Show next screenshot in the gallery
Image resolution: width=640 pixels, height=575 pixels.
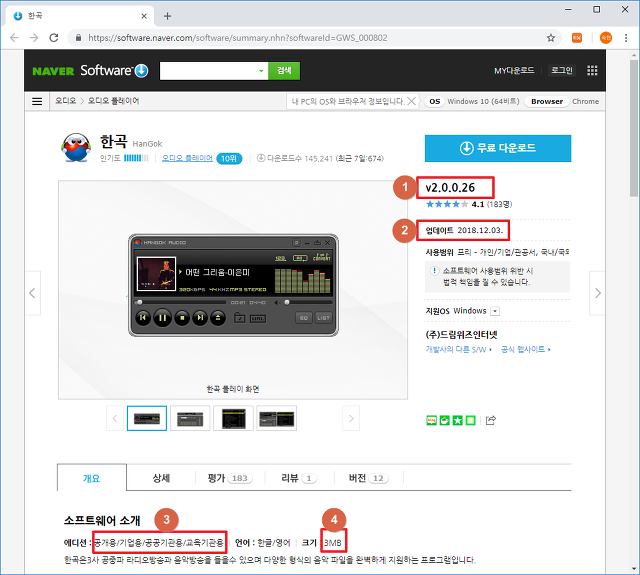[351, 418]
